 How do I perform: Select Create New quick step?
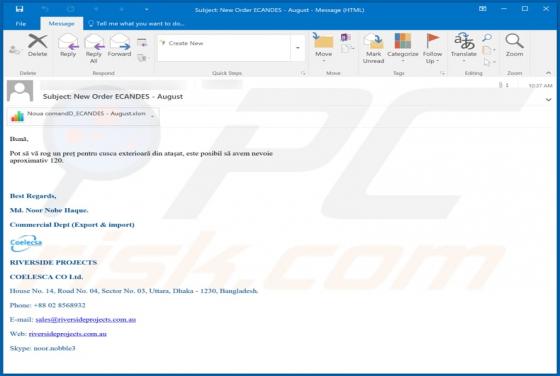click(182, 43)
